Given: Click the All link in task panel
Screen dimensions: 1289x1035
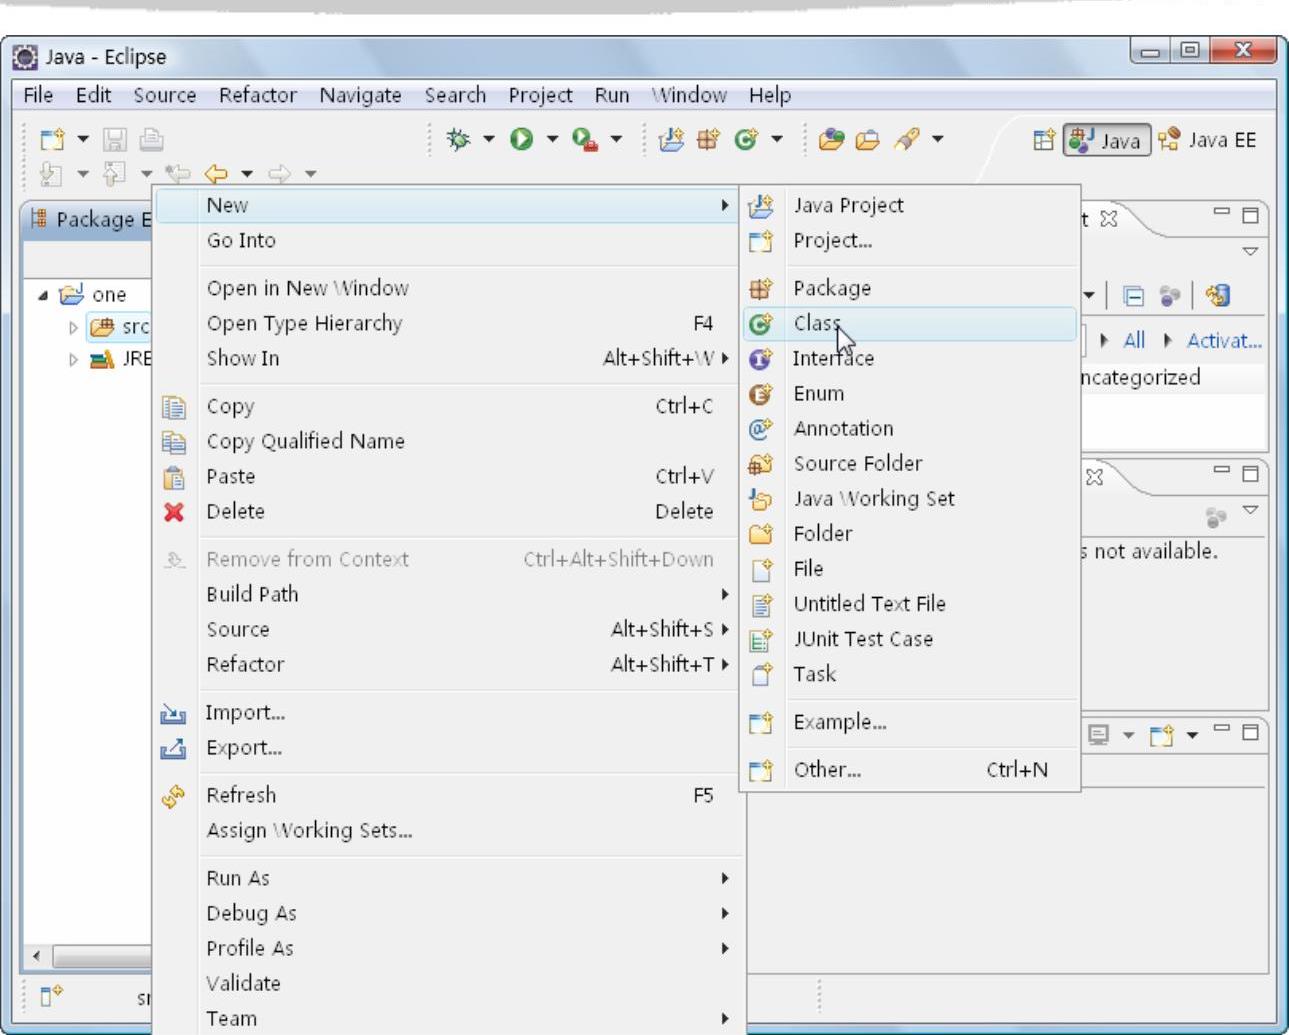Looking at the screenshot, I should pos(1133,341).
